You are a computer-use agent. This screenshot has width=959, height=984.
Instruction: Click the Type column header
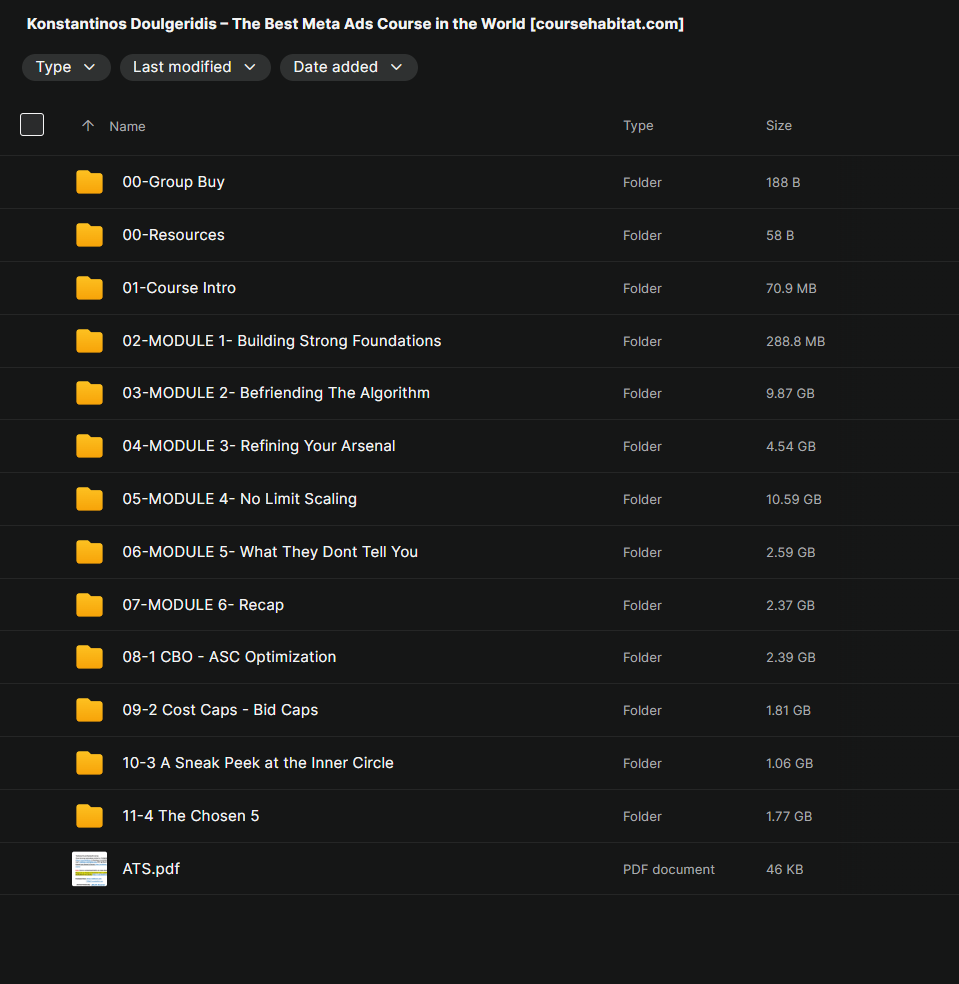click(x=638, y=126)
